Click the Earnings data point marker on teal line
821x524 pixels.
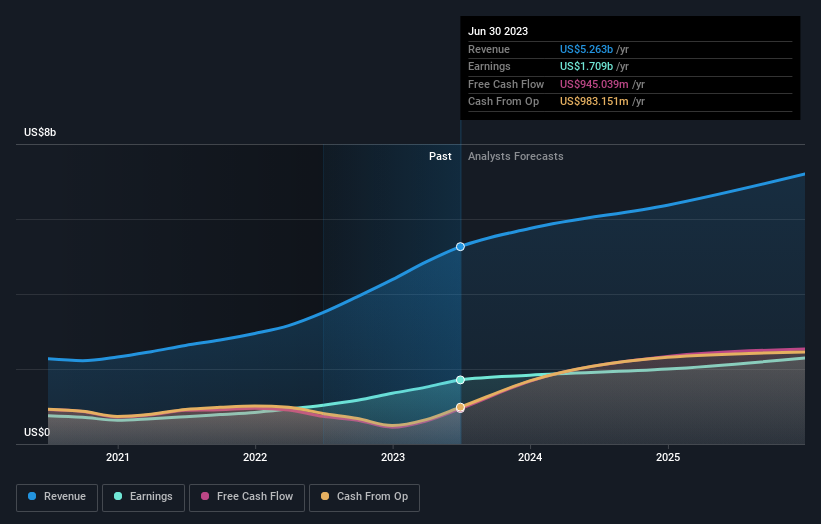pyautogui.click(x=460, y=380)
